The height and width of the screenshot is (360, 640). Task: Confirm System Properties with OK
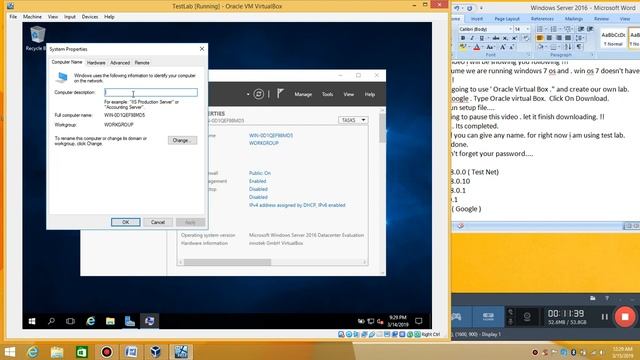[x=126, y=222]
